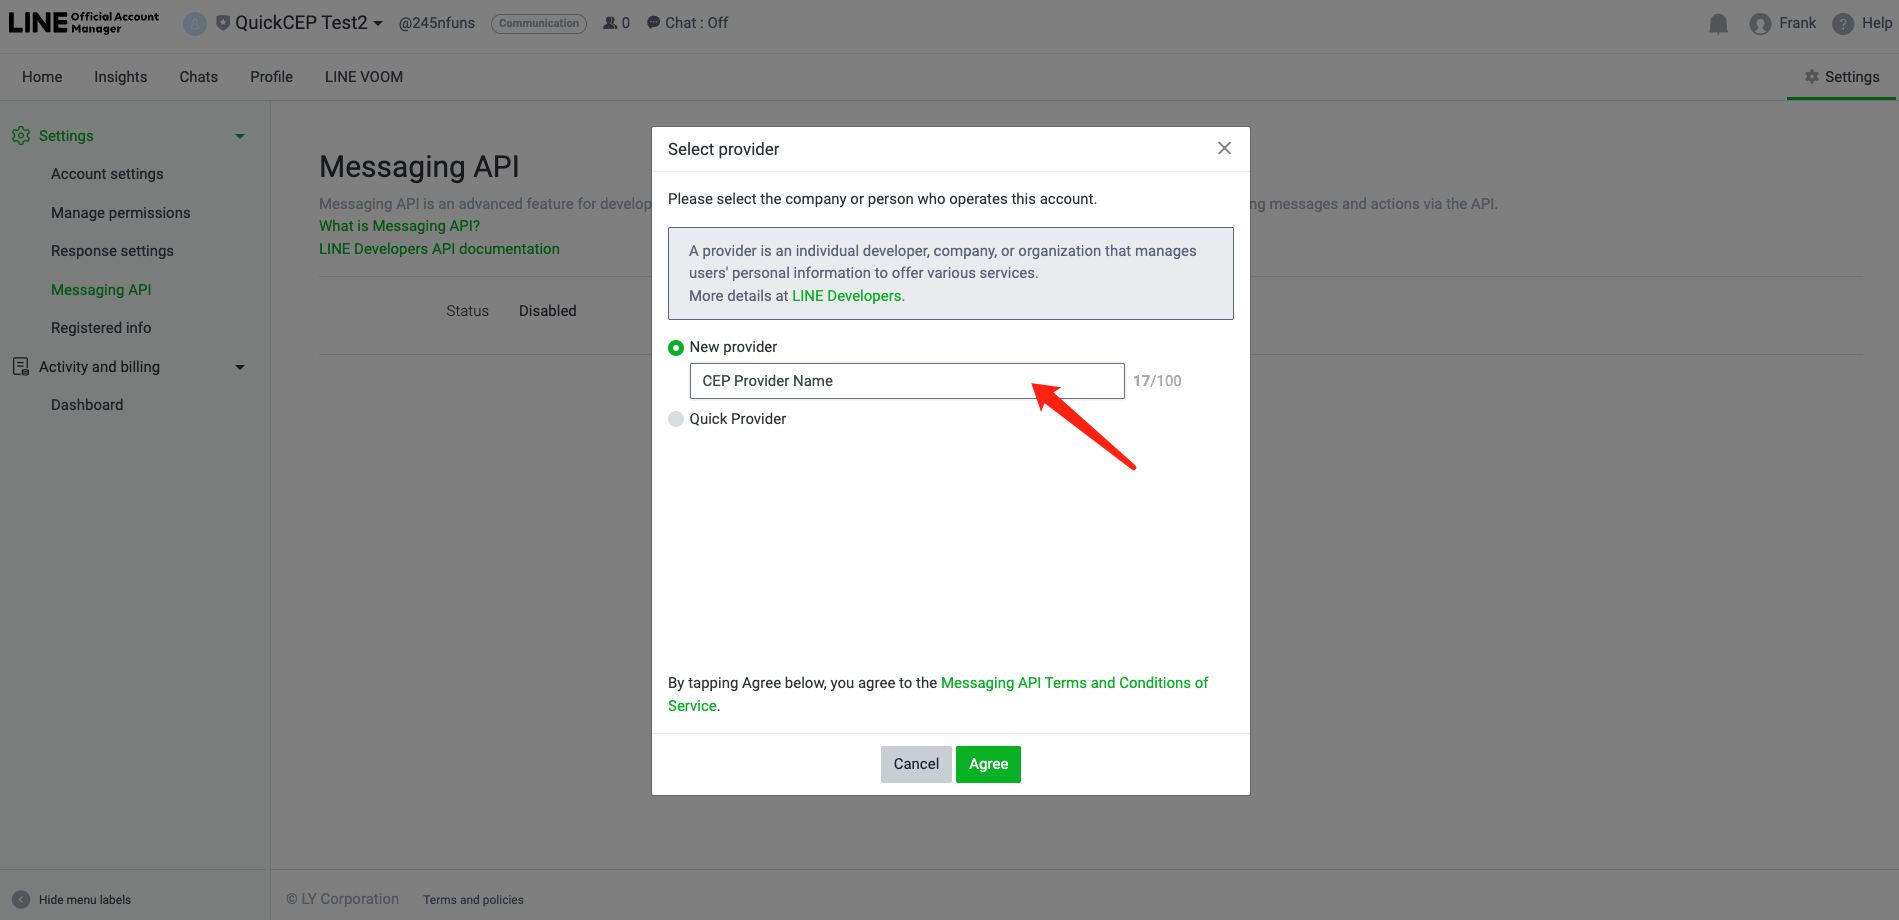Open Manage permissions in sidebar
Image resolution: width=1899 pixels, height=920 pixels.
(x=121, y=213)
